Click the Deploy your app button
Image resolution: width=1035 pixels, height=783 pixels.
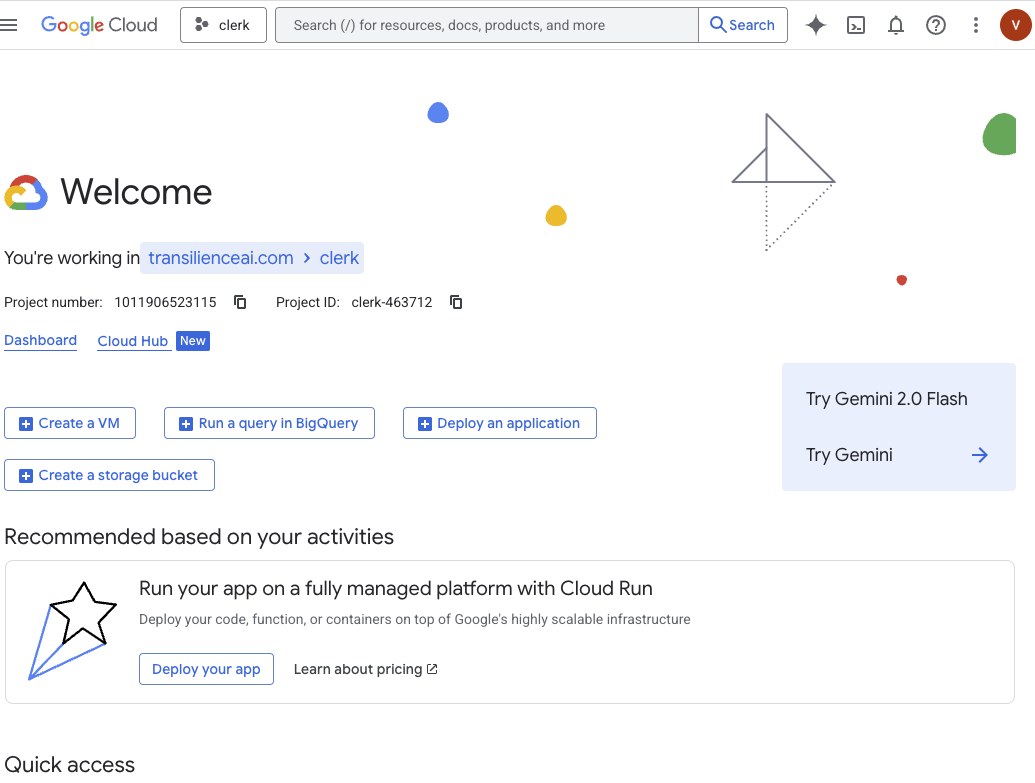click(x=207, y=669)
